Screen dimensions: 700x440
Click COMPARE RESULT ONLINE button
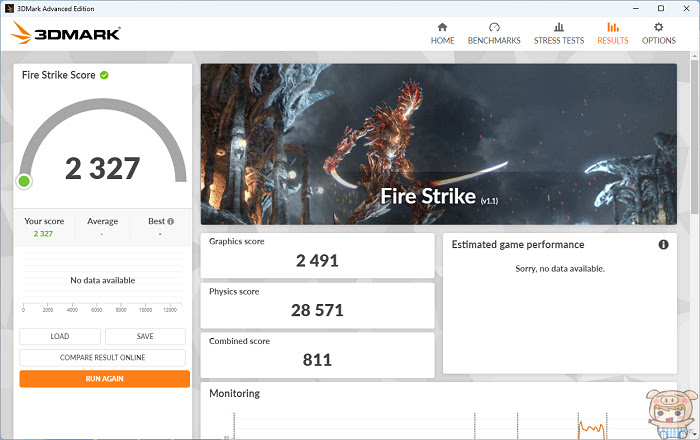coord(102,358)
